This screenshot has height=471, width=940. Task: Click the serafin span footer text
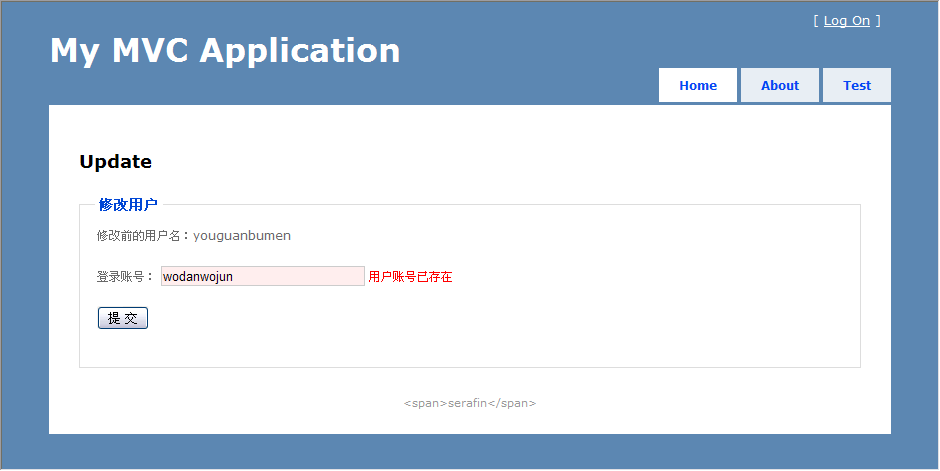tap(470, 403)
